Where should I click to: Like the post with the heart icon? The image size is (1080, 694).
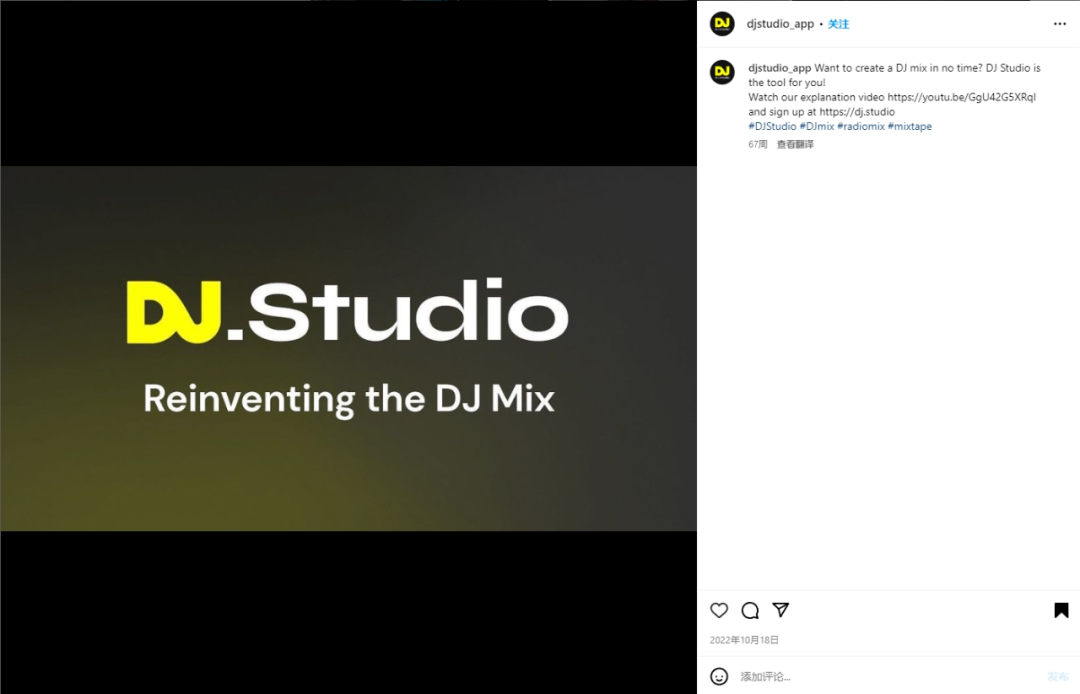pos(719,611)
